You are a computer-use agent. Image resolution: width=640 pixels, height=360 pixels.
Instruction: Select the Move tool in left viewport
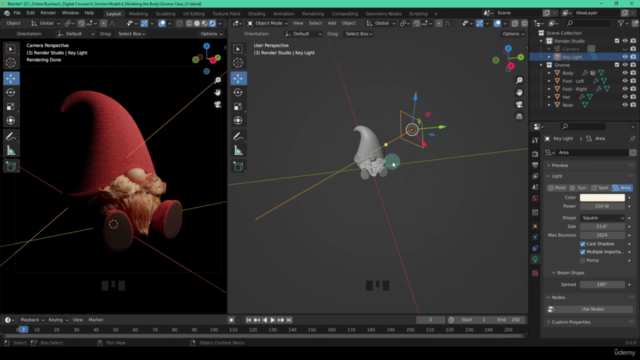11,78
